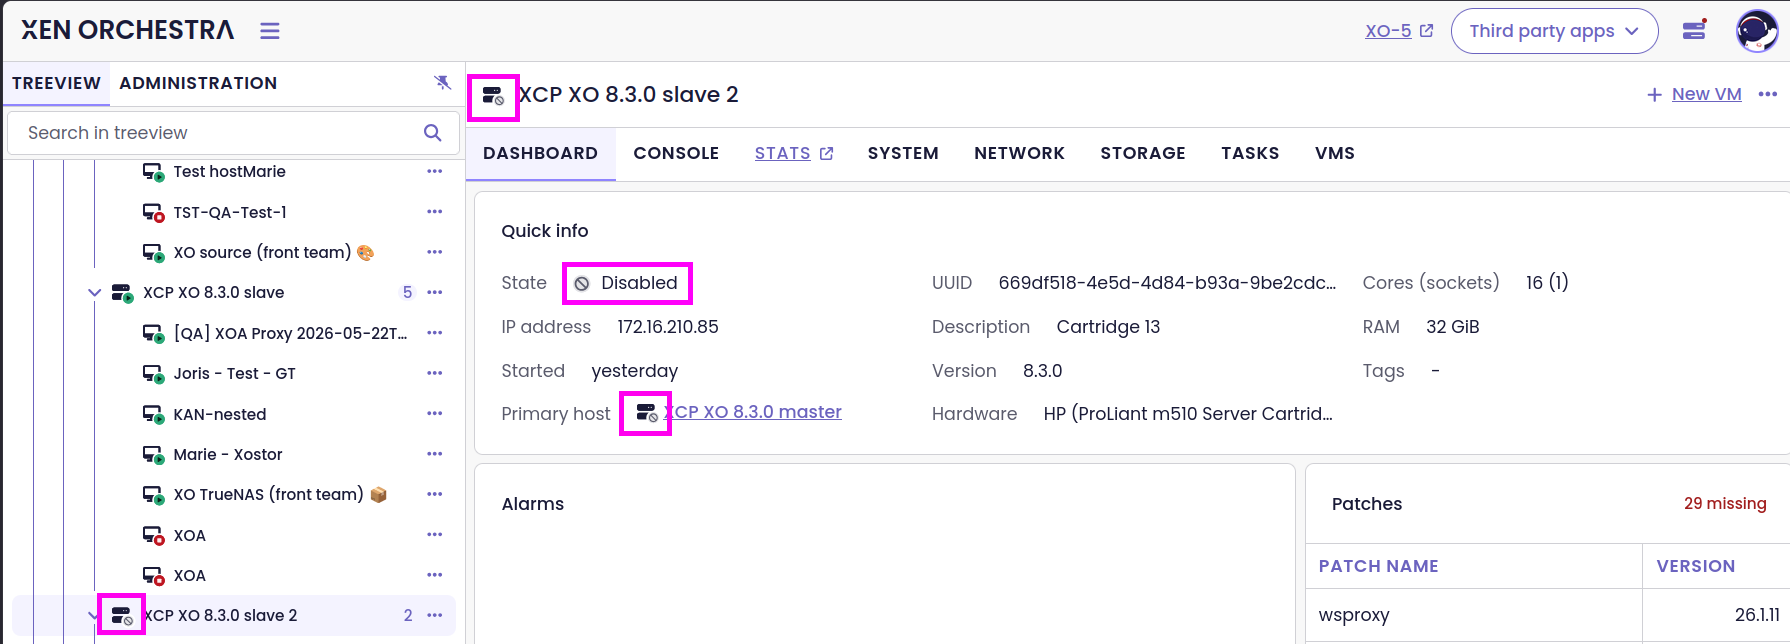Image resolution: width=1790 pixels, height=644 pixels.
Task: Open the Third party apps dropdown
Action: (x=1554, y=31)
